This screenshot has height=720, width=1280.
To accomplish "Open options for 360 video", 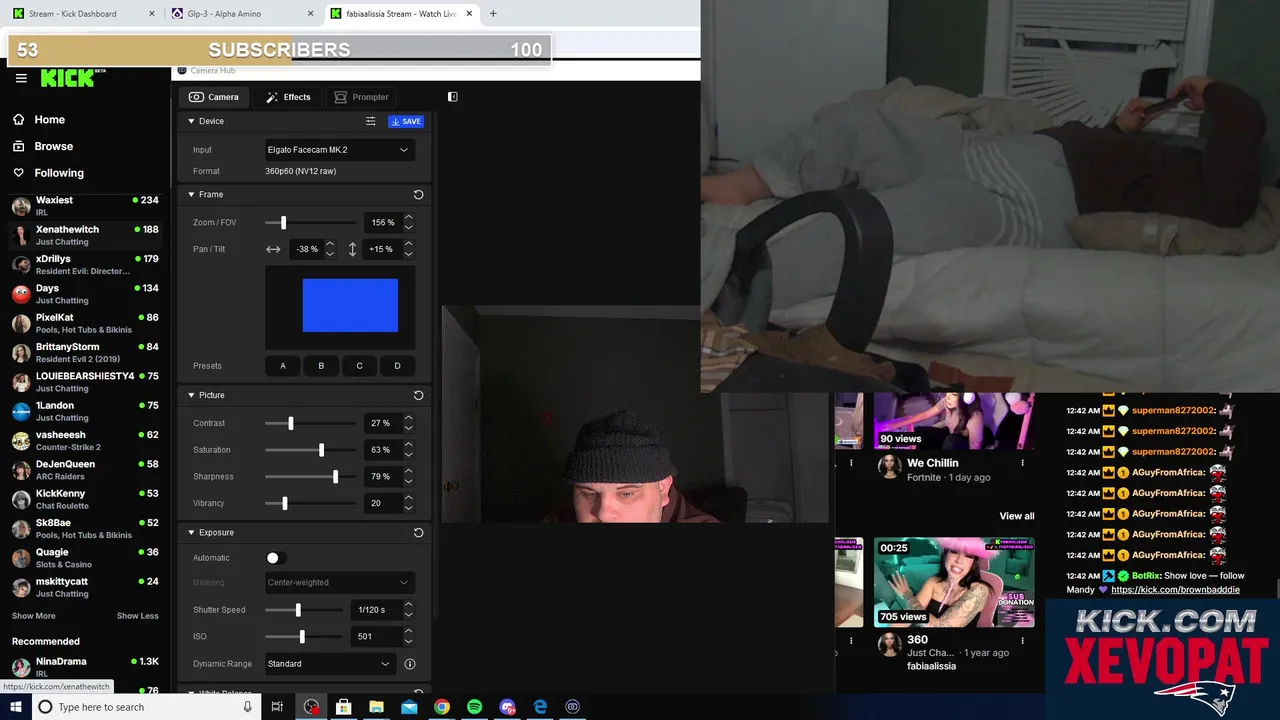I will pos(1022,640).
